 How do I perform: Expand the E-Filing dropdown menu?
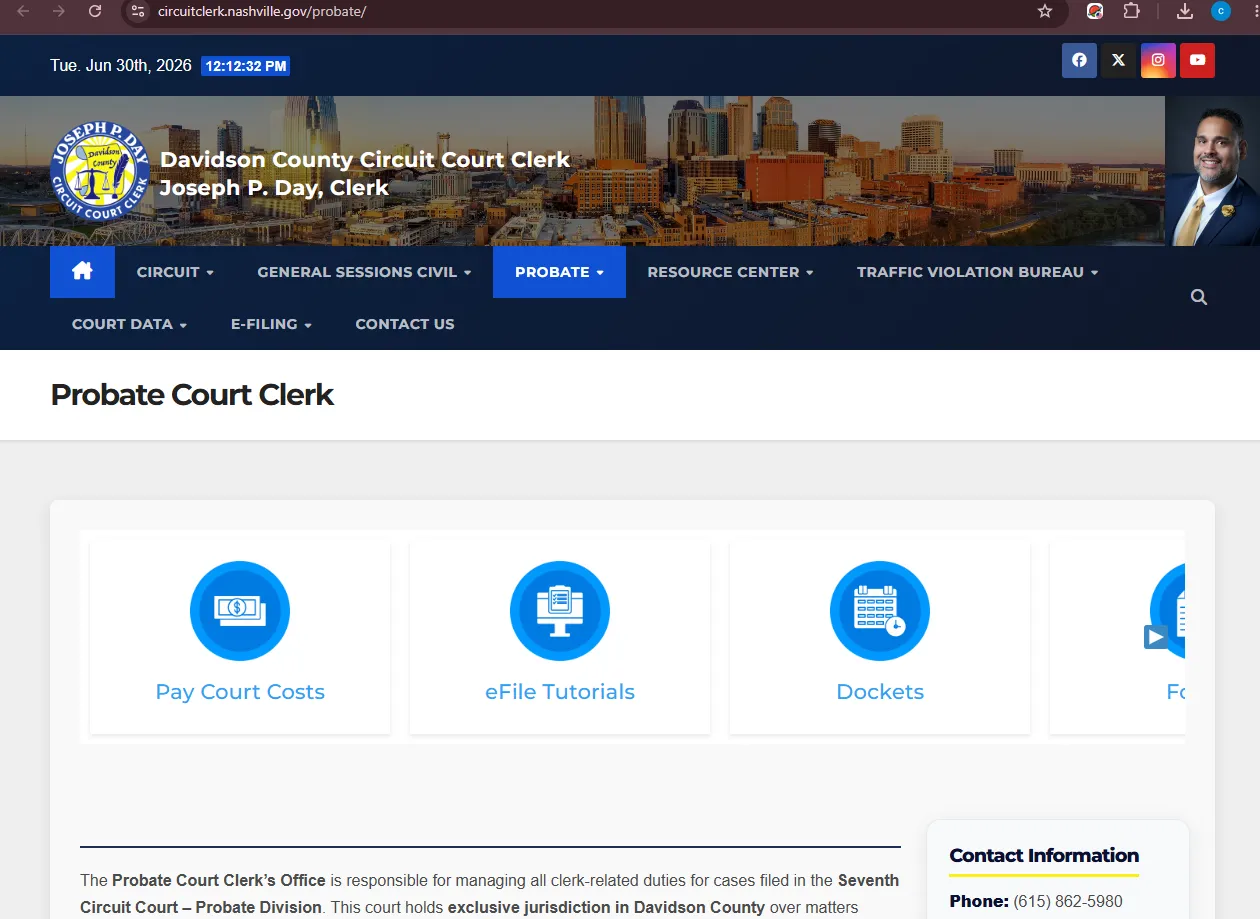point(271,324)
